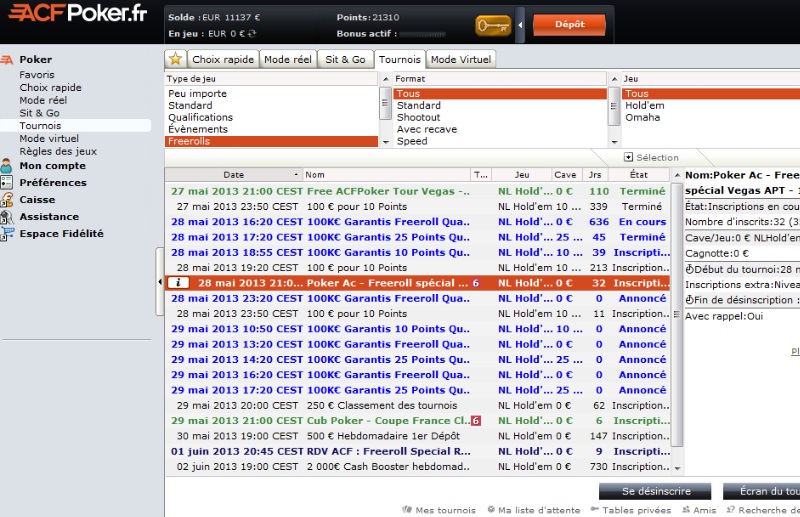The width and height of the screenshot is (800, 517).
Task: Collapse the left sidebar arrow handle
Action: [x=160, y=282]
